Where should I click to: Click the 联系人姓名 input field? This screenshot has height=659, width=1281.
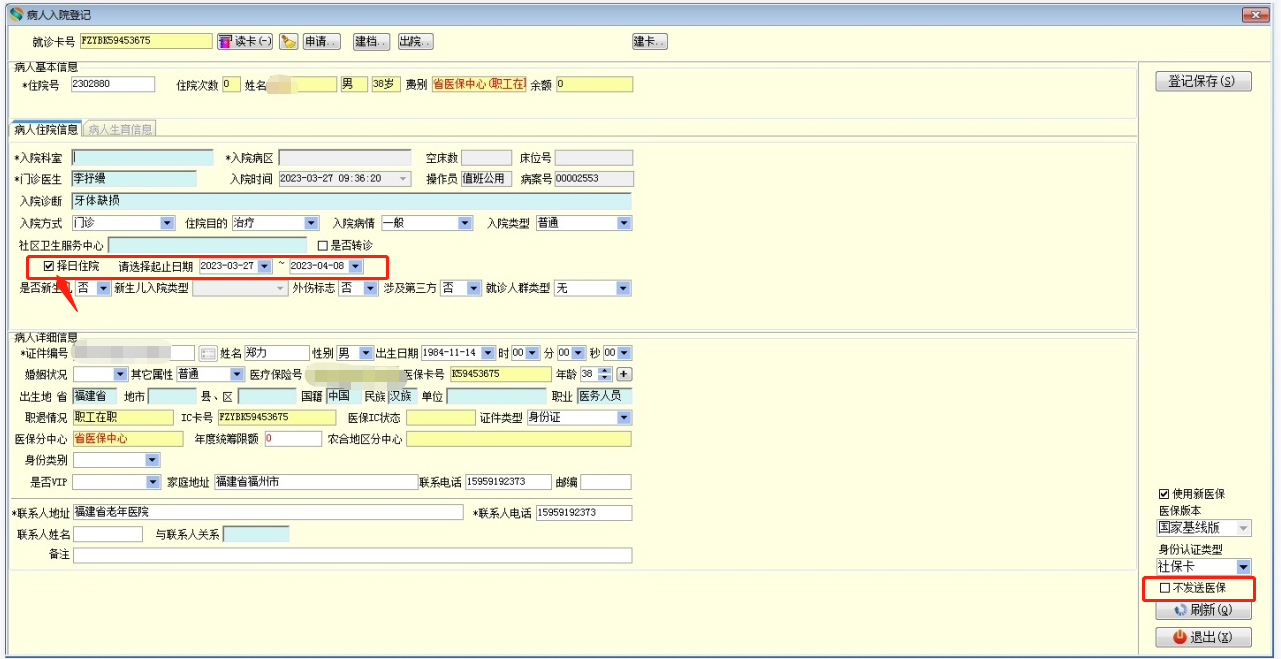pyautogui.click(x=108, y=534)
